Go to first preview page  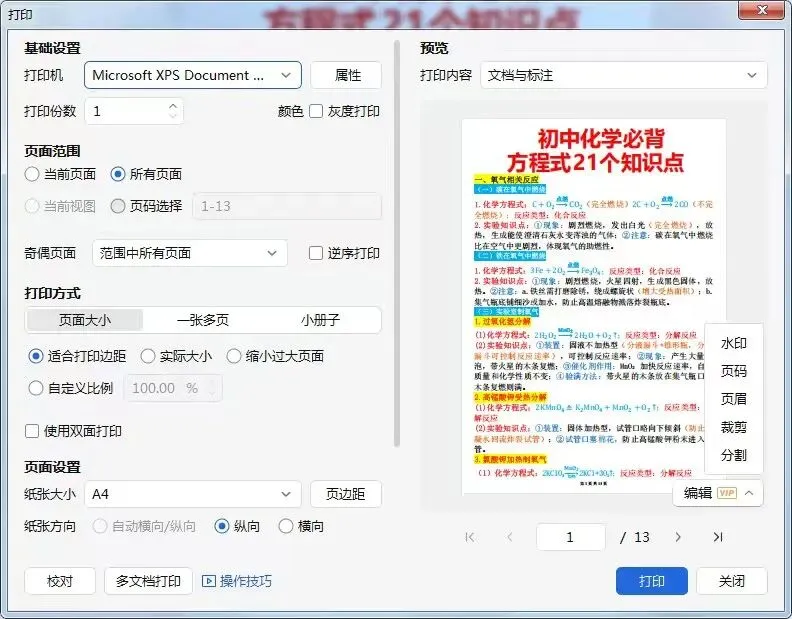(470, 537)
